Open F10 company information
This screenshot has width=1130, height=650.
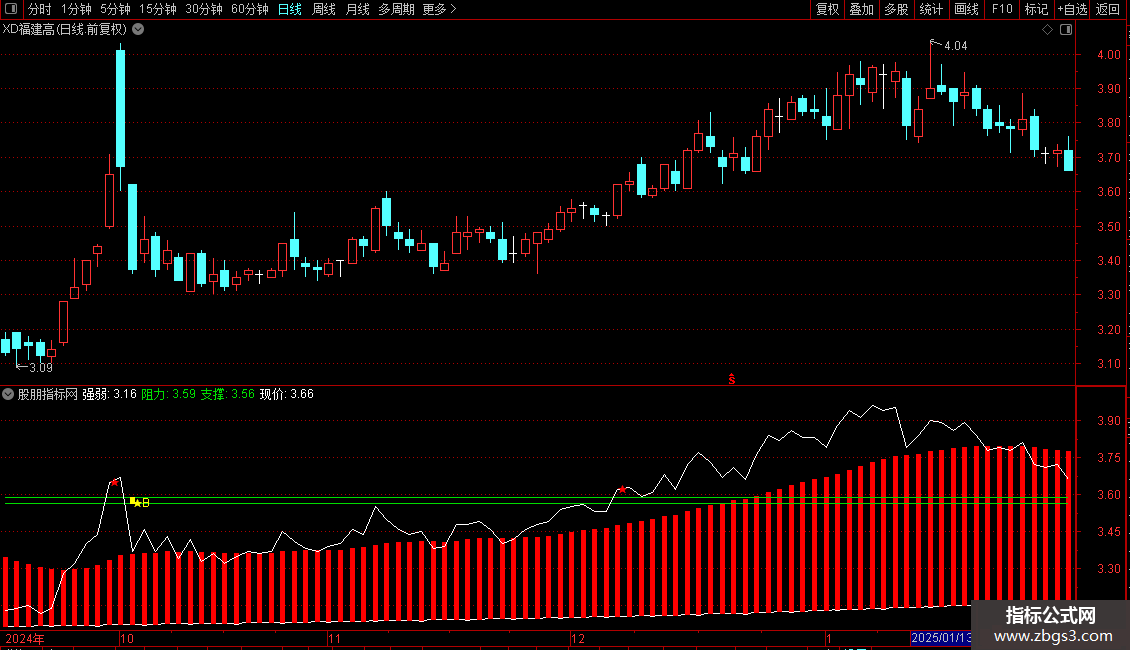point(1002,9)
